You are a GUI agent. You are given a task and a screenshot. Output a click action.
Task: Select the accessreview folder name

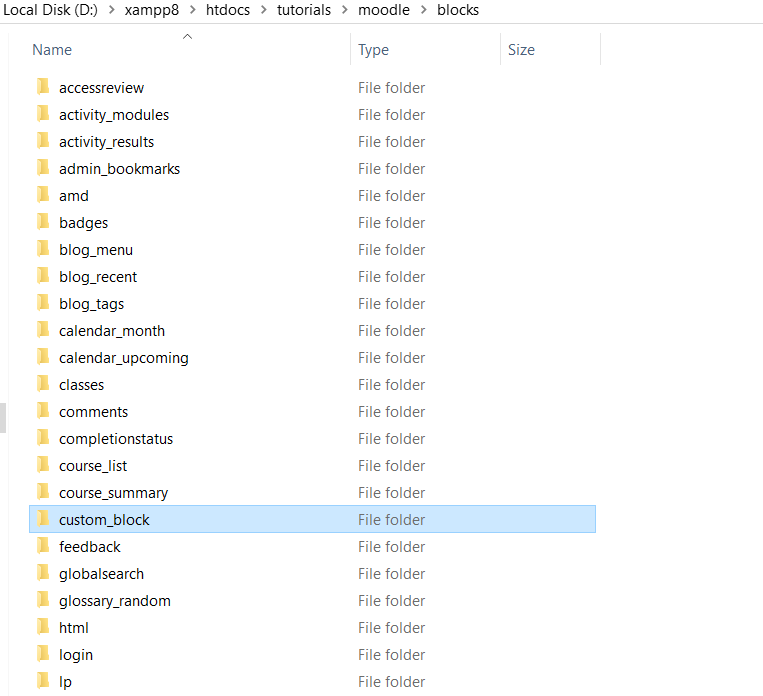102,88
